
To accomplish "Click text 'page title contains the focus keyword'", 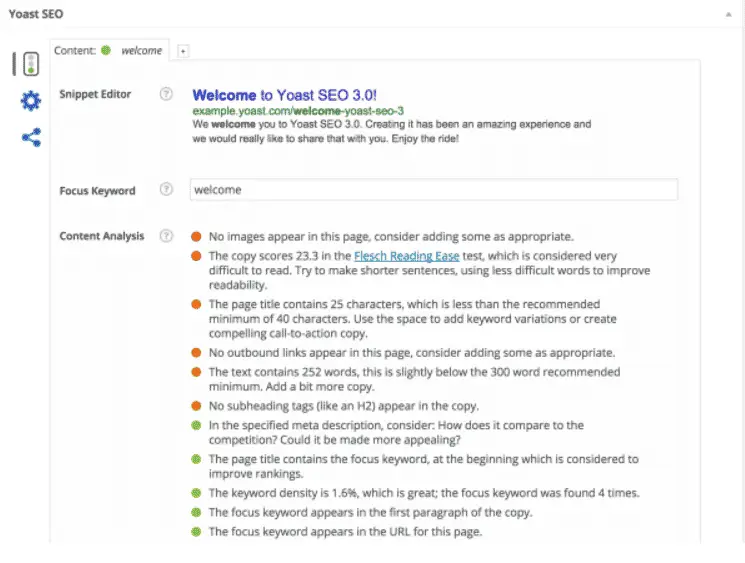I will (329, 459).
